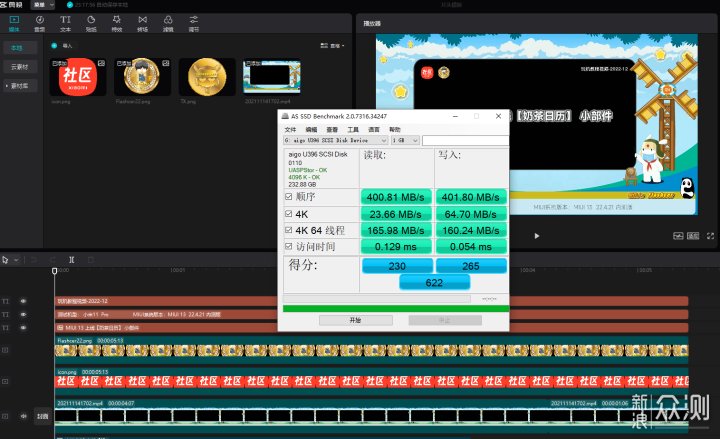
Task: Open View (查看) menu in AS SSD Benchmark
Action: (x=332, y=129)
